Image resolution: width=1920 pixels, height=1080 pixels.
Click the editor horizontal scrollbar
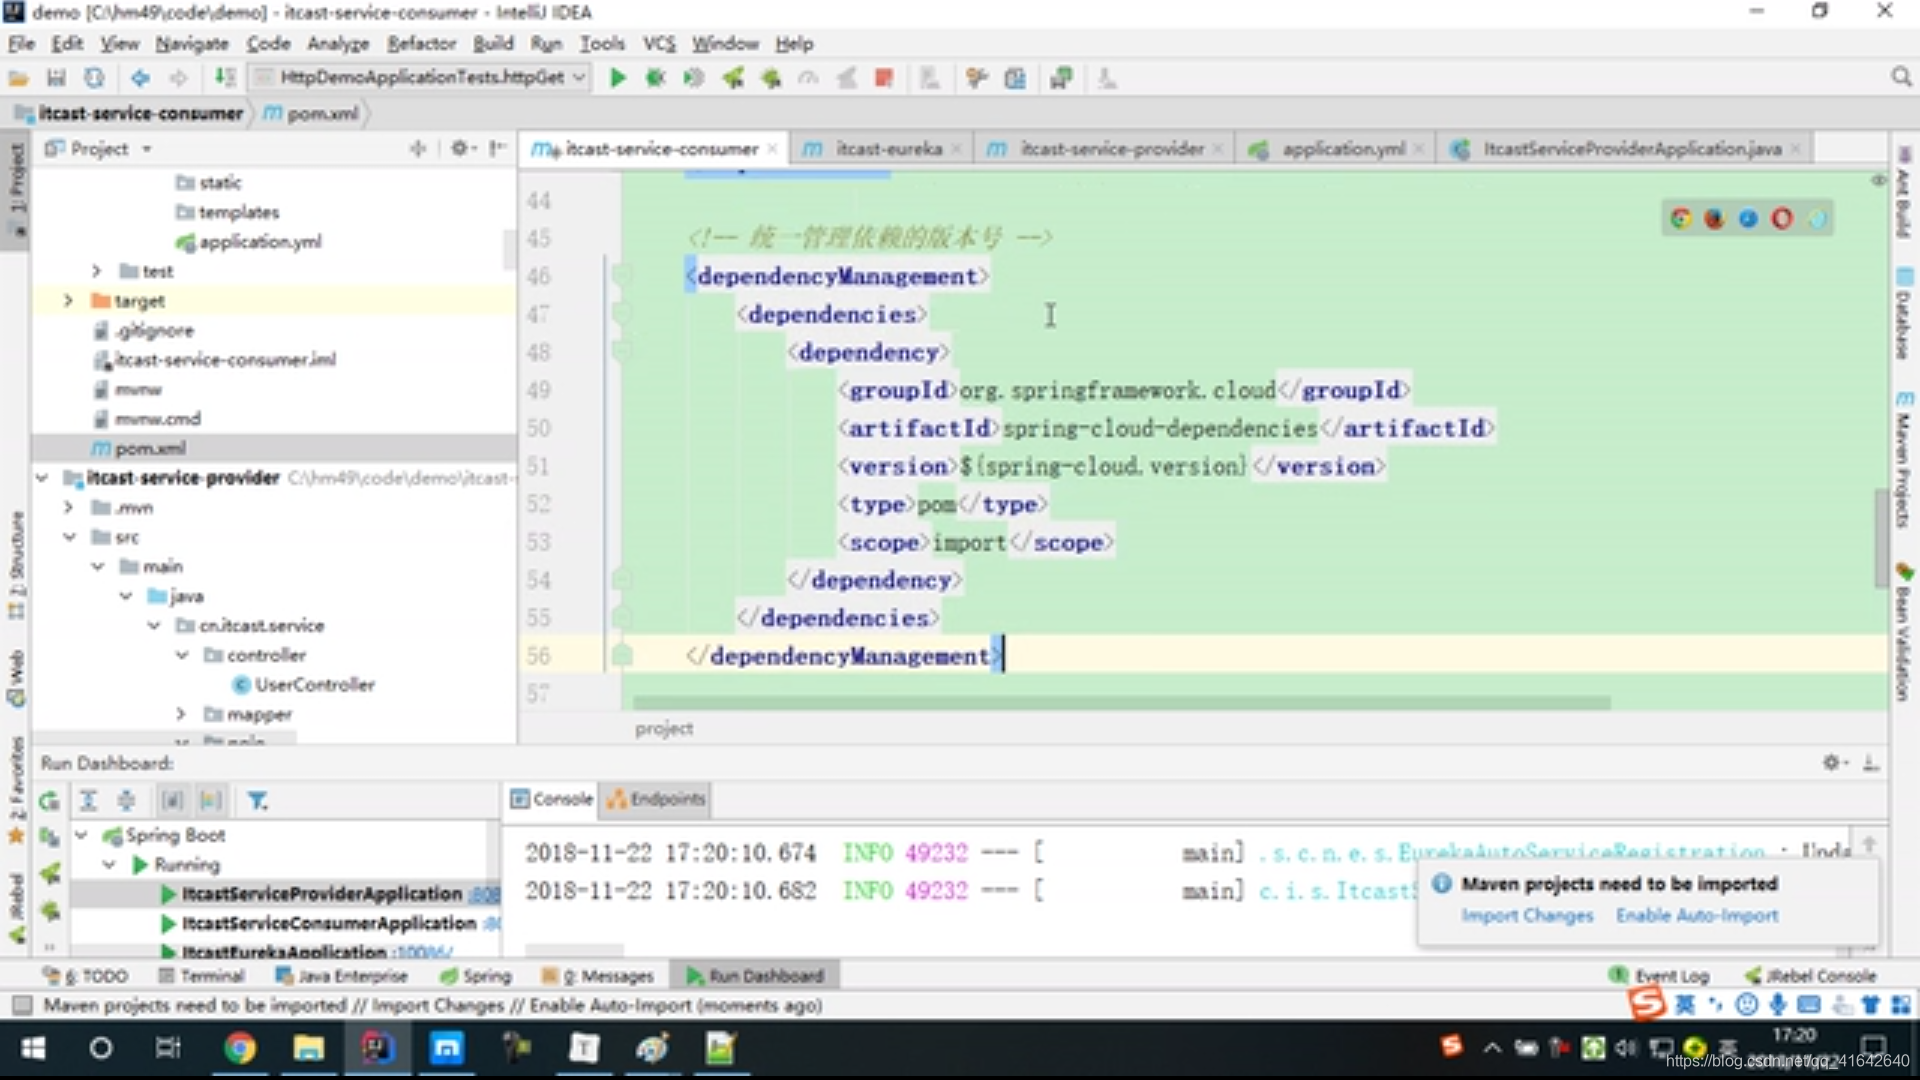pos(1120,703)
